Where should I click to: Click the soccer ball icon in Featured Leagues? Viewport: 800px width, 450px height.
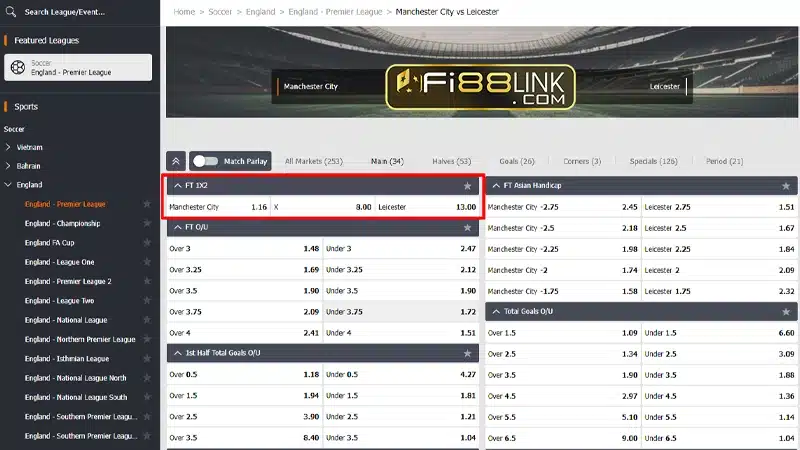(x=18, y=67)
